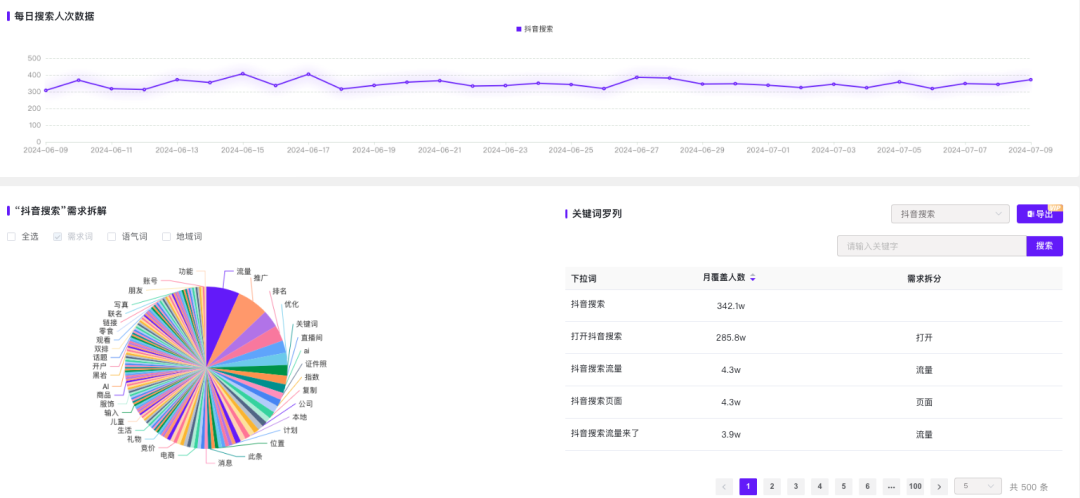Screen dimensions: 1080x498
Task: Go to page 3
Action: click(x=796, y=486)
